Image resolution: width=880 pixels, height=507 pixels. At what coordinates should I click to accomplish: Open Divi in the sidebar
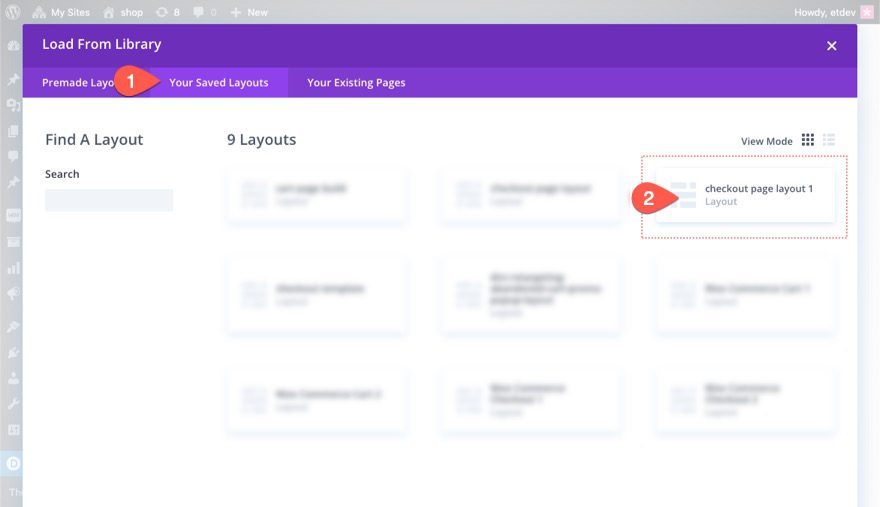click(13, 464)
